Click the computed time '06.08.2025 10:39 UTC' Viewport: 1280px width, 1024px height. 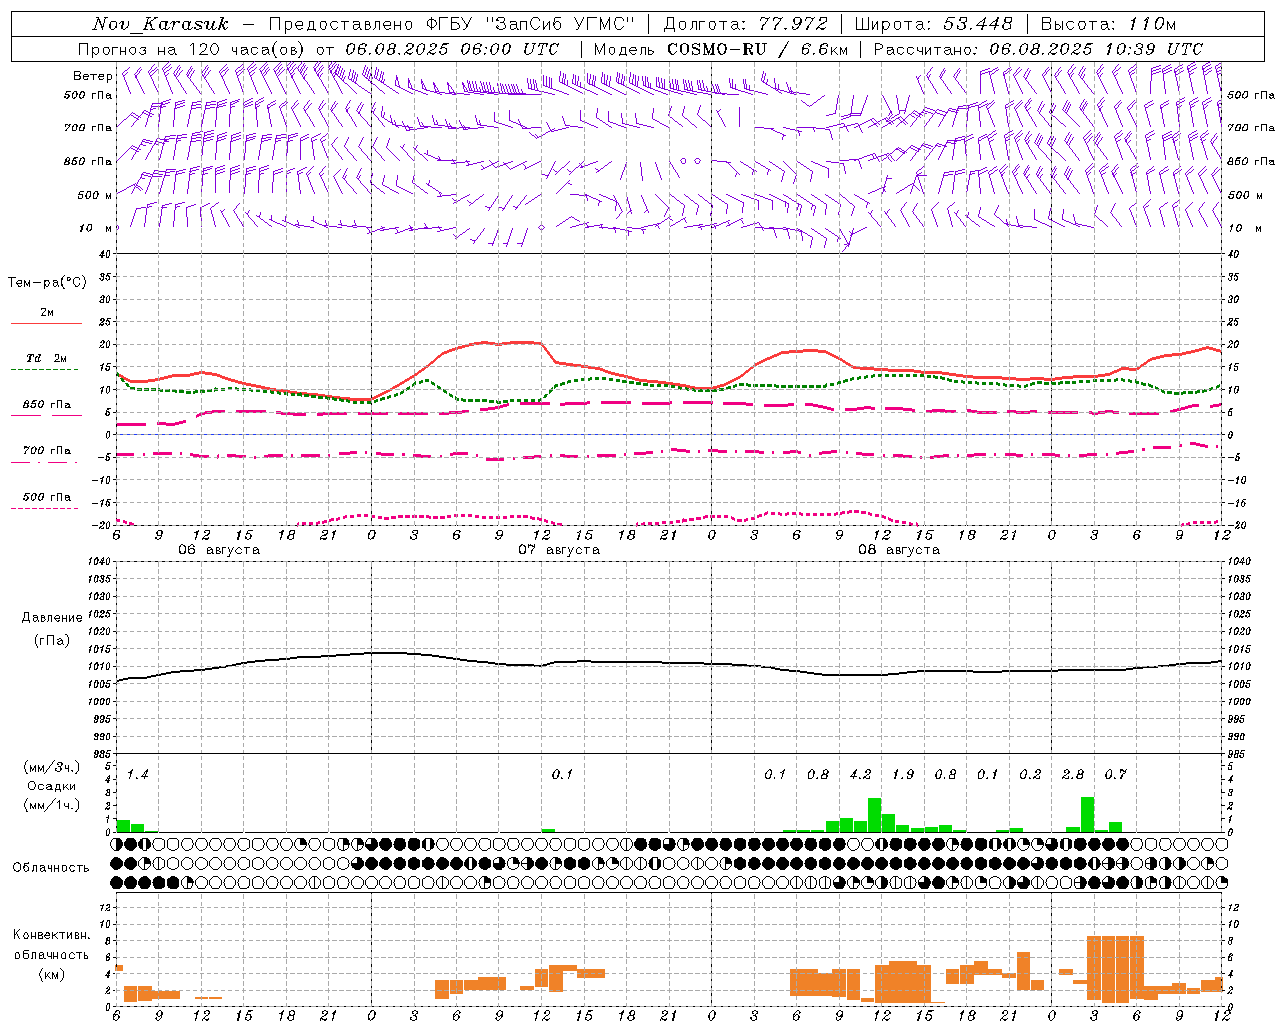click(x=1096, y=49)
